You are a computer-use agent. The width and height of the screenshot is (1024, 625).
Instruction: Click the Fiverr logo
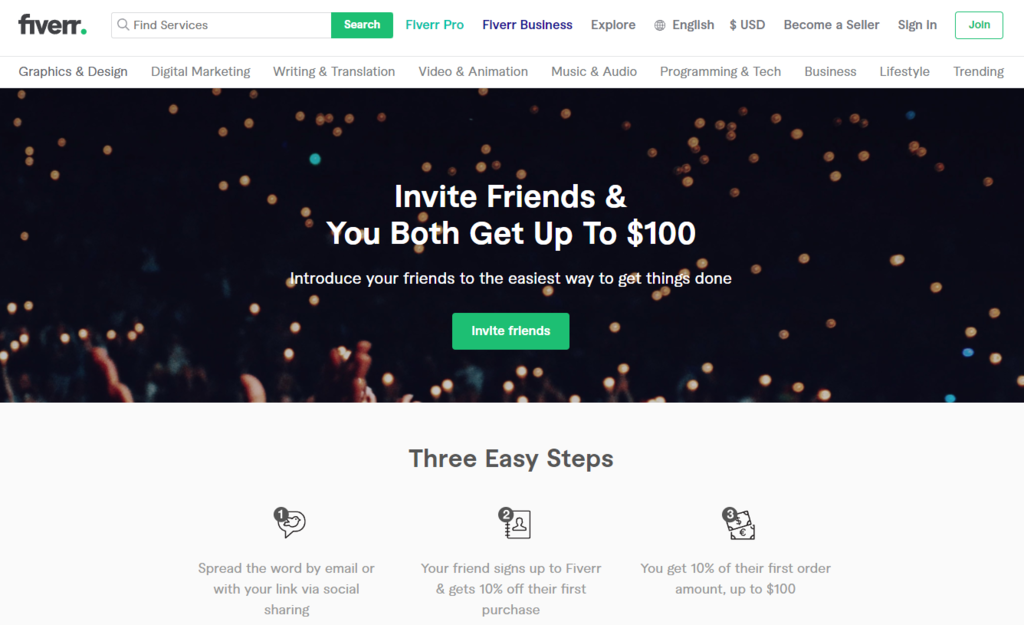point(51,24)
